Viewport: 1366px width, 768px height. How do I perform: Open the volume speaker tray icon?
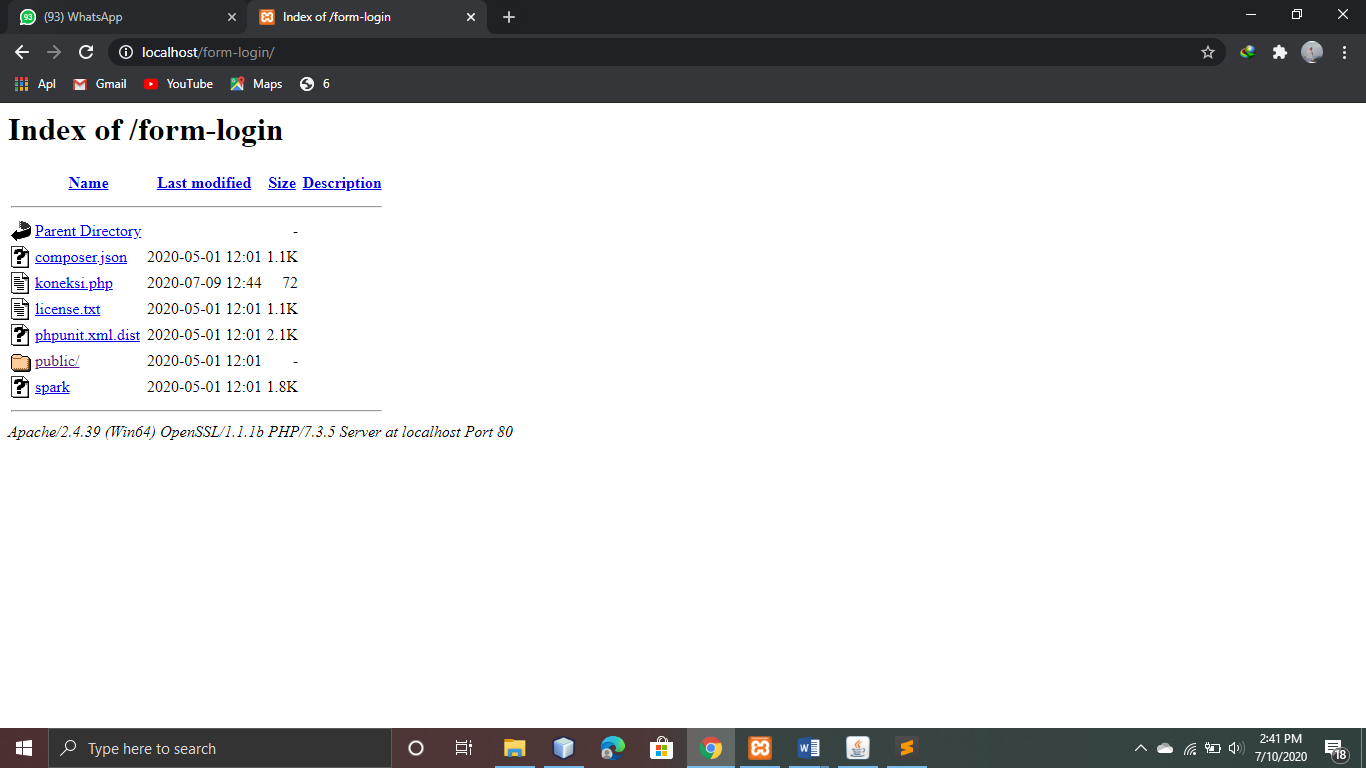[1236, 748]
